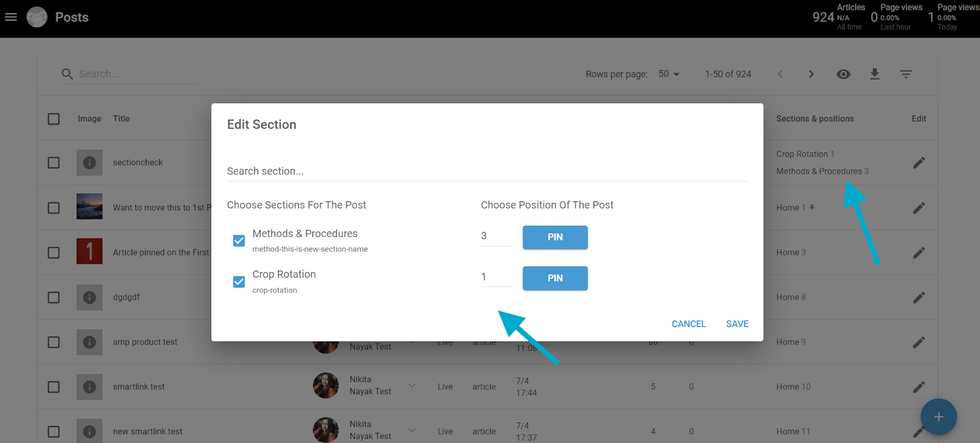The width and height of the screenshot is (980, 443).
Task: Open the rows per page dropdown
Action: click(x=669, y=75)
